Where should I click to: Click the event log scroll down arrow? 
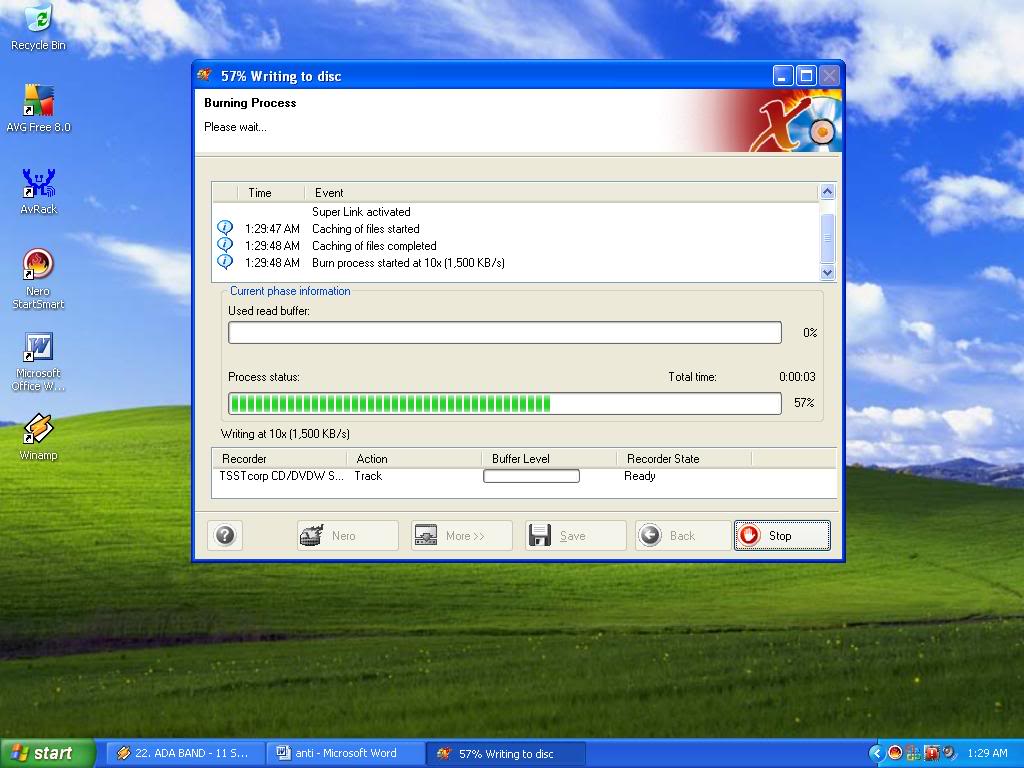coord(827,273)
